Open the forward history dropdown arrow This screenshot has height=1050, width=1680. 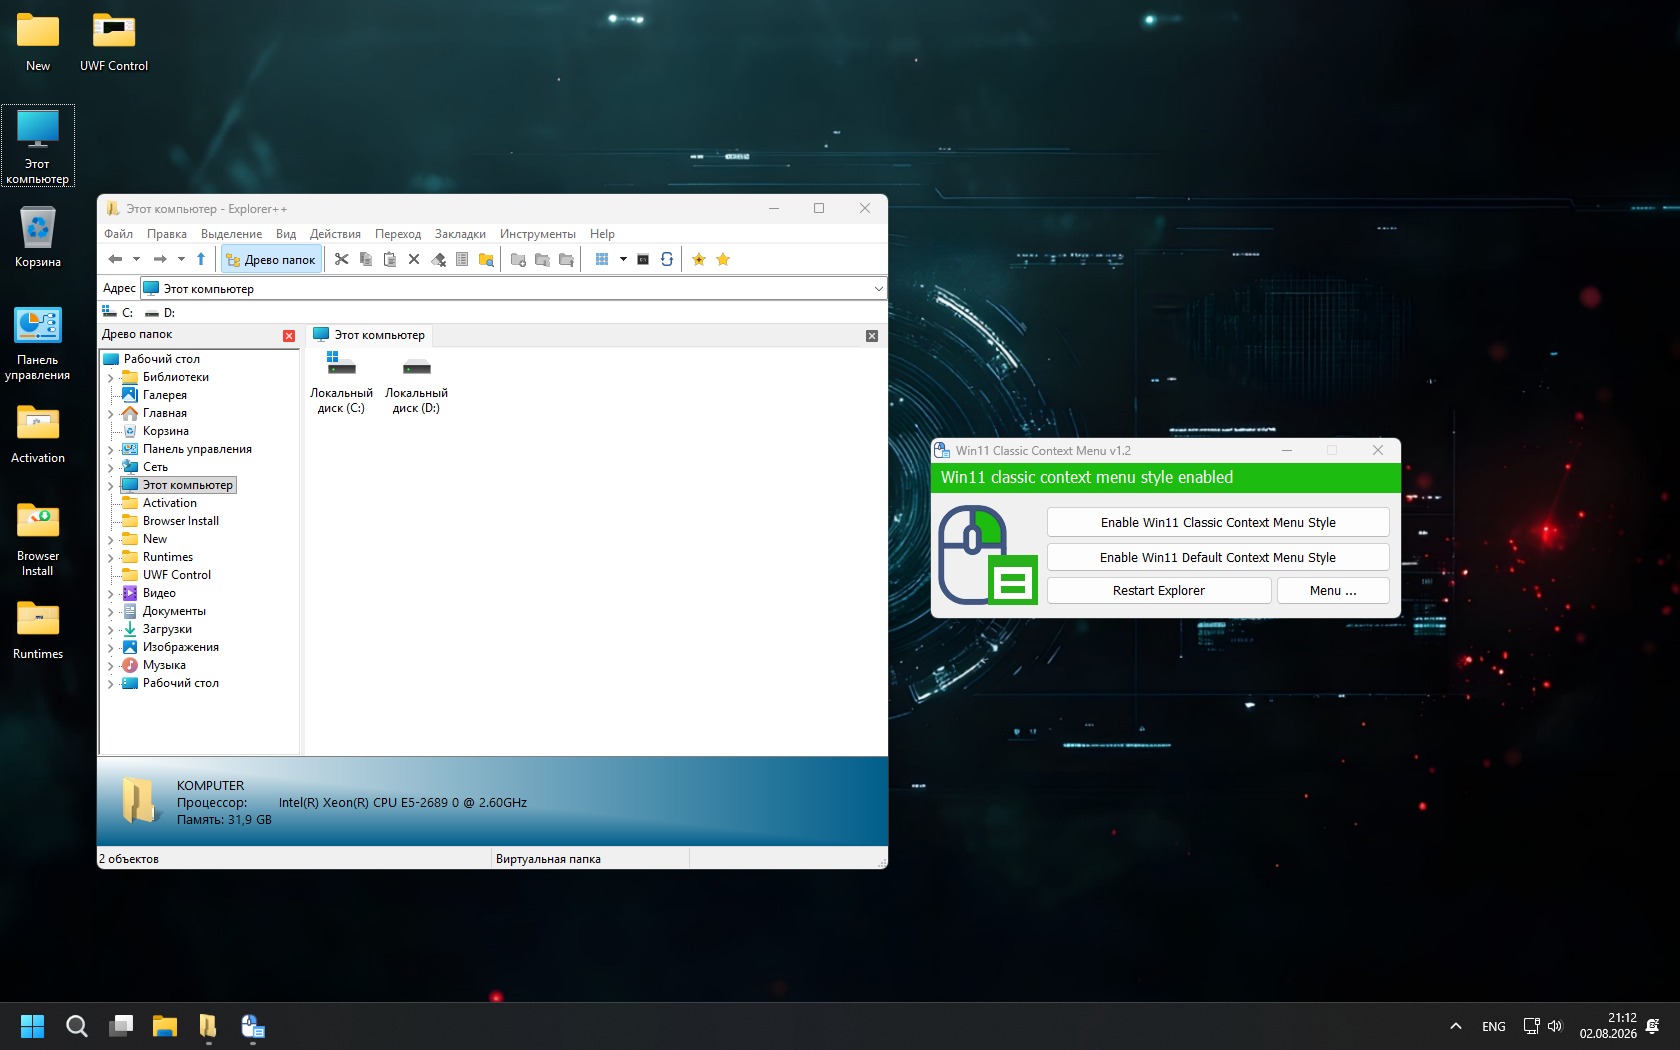181,259
